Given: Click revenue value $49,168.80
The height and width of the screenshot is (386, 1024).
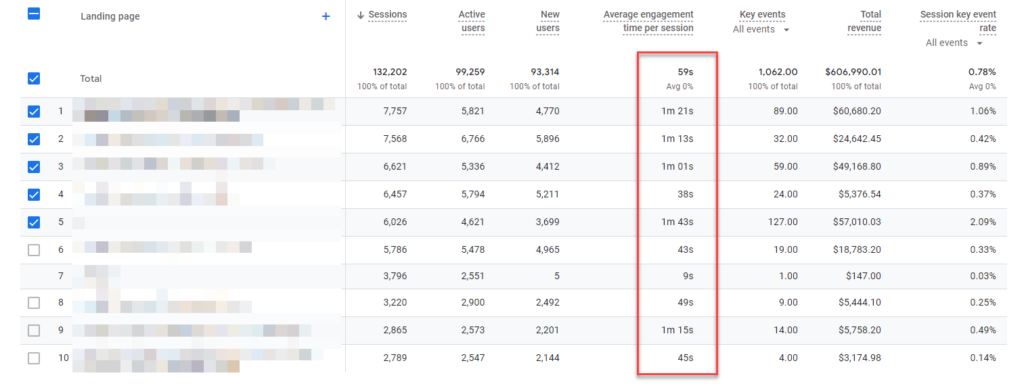Looking at the screenshot, I should coord(857,167).
